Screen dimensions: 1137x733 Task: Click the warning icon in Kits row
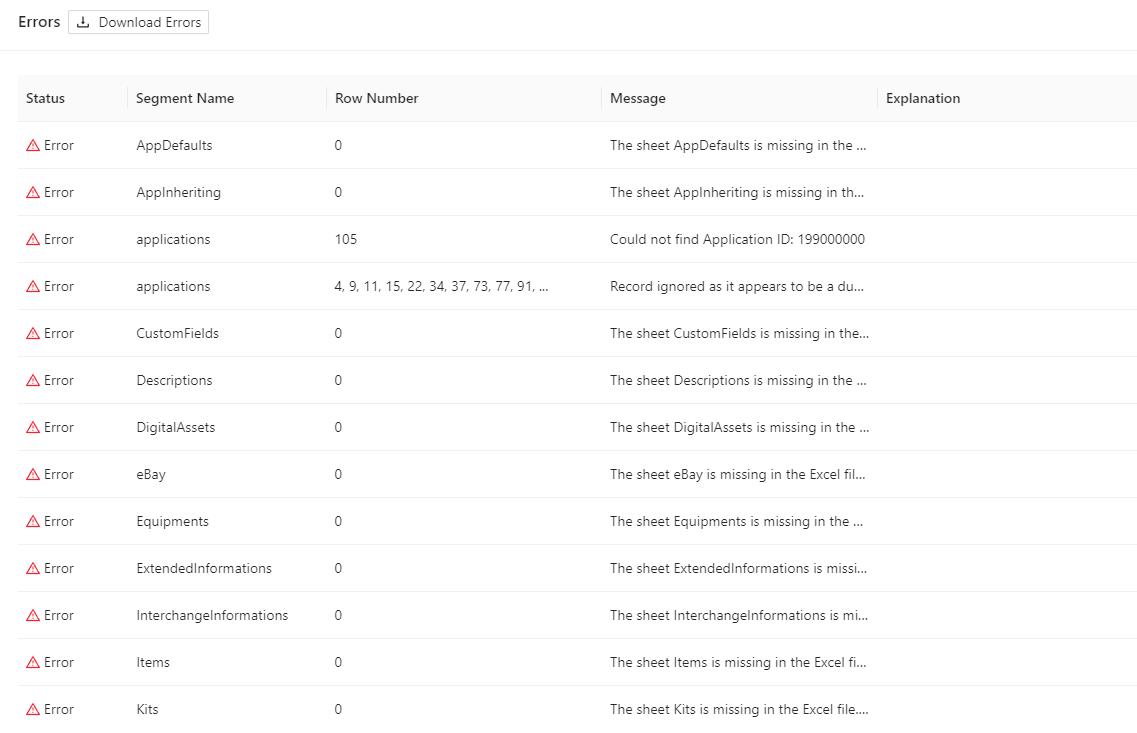tap(33, 709)
